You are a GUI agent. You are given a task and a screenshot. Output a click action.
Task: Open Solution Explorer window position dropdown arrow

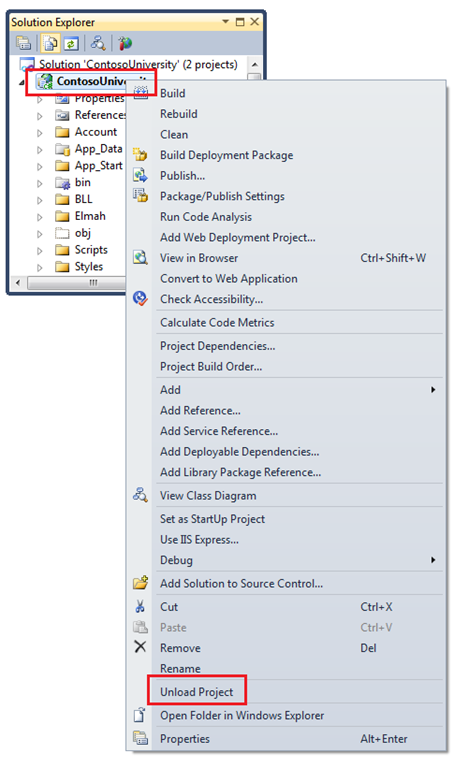(x=226, y=22)
